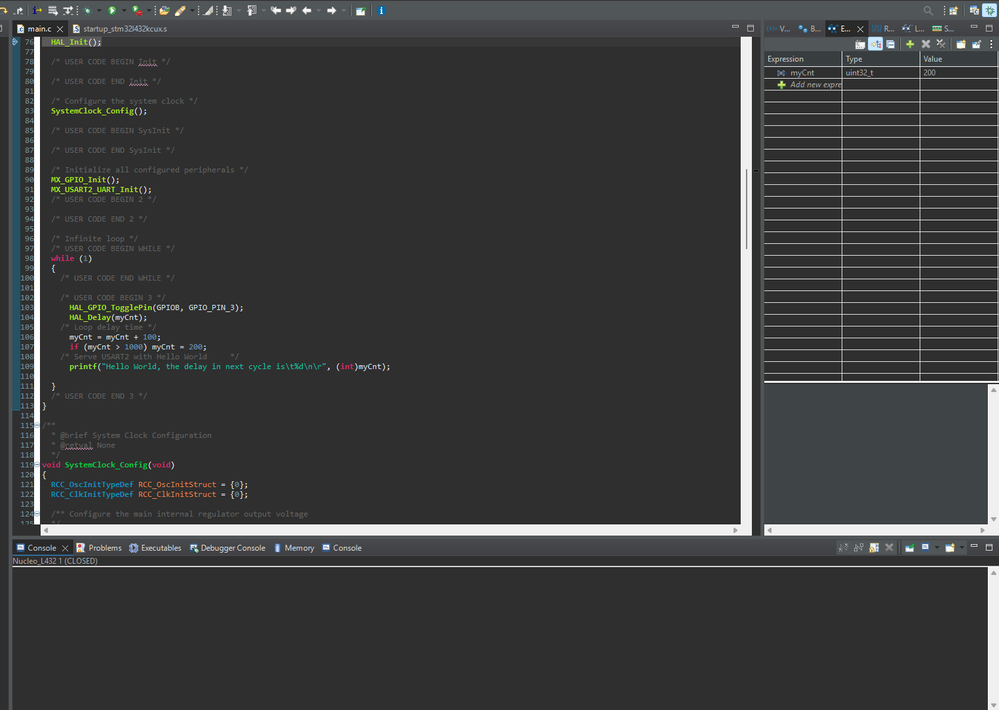This screenshot has height=710, width=999.
Task: Launch the program with the green Run icon
Action: (112, 10)
